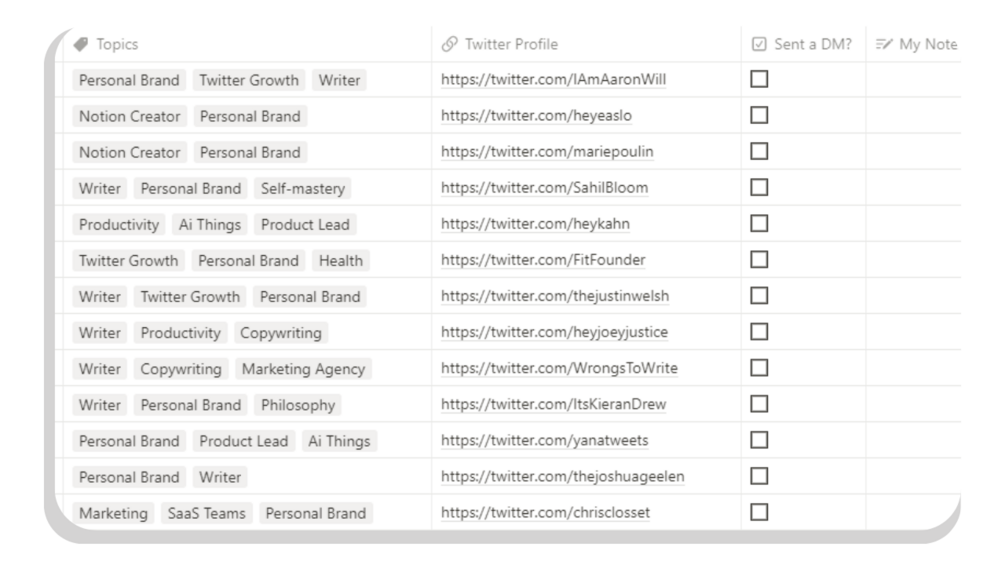Screen dimensions: 1005x565
Task: Open the mariepoulin Twitter profile link
Action: click(x=547, y=152)
